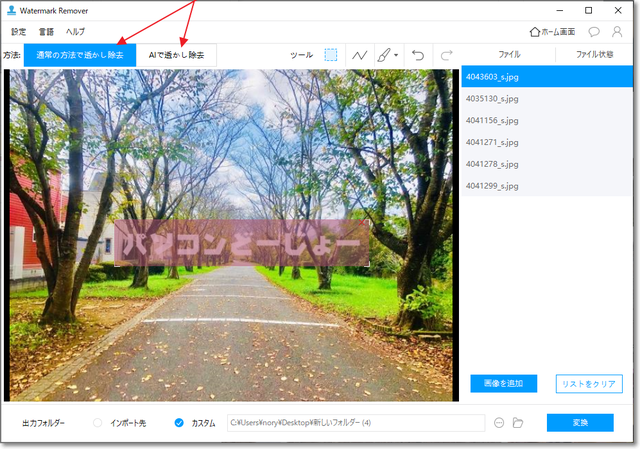Open the output folder icon
640x449 pixels.
(518, 423)
